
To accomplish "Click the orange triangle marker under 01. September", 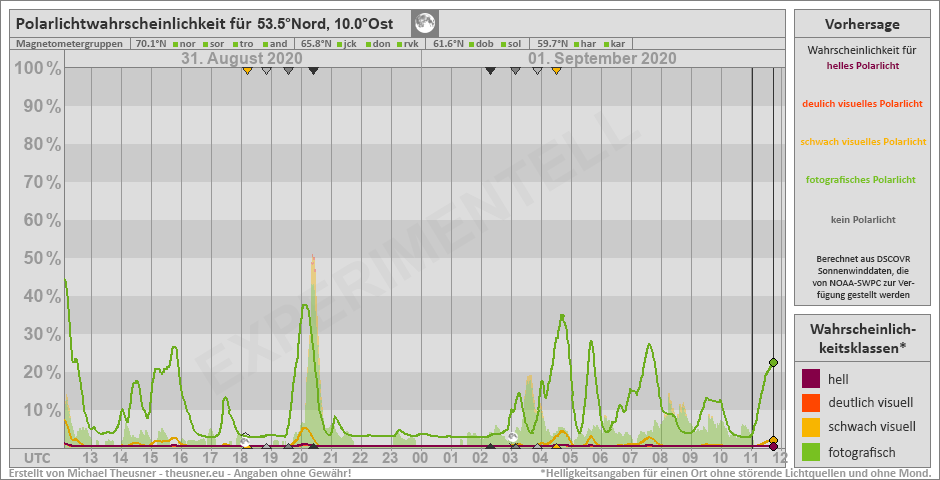I will pyautogui.click(x=556, y=71).
